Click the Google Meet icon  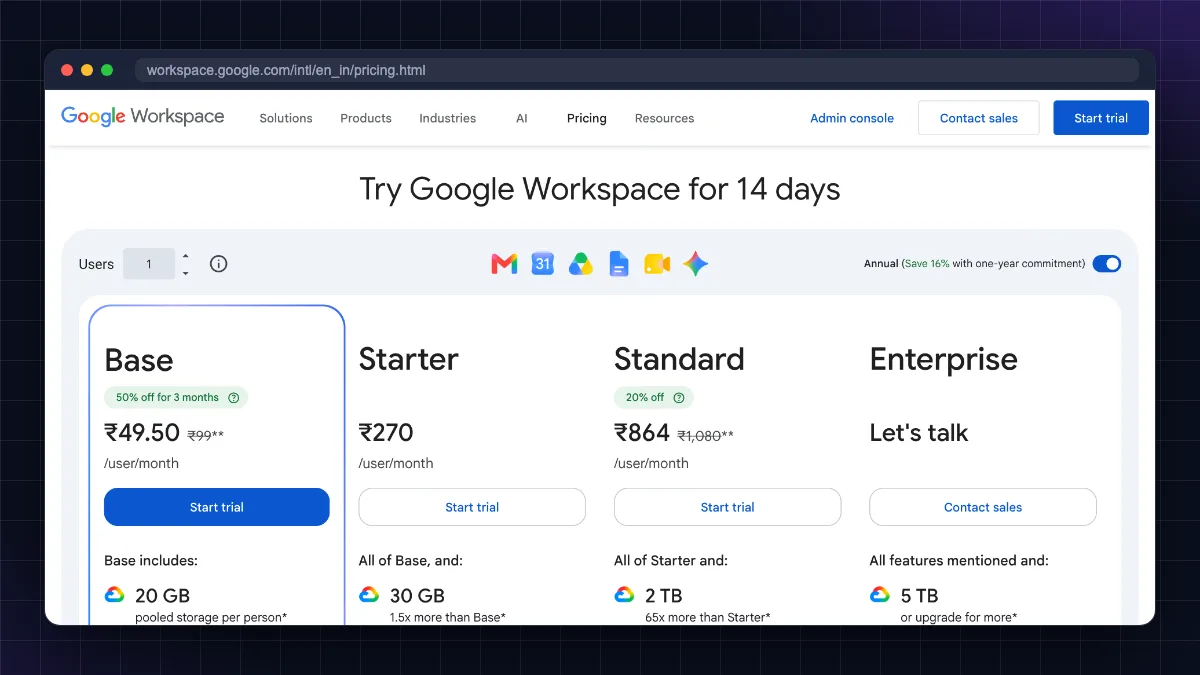click(657, 264)
